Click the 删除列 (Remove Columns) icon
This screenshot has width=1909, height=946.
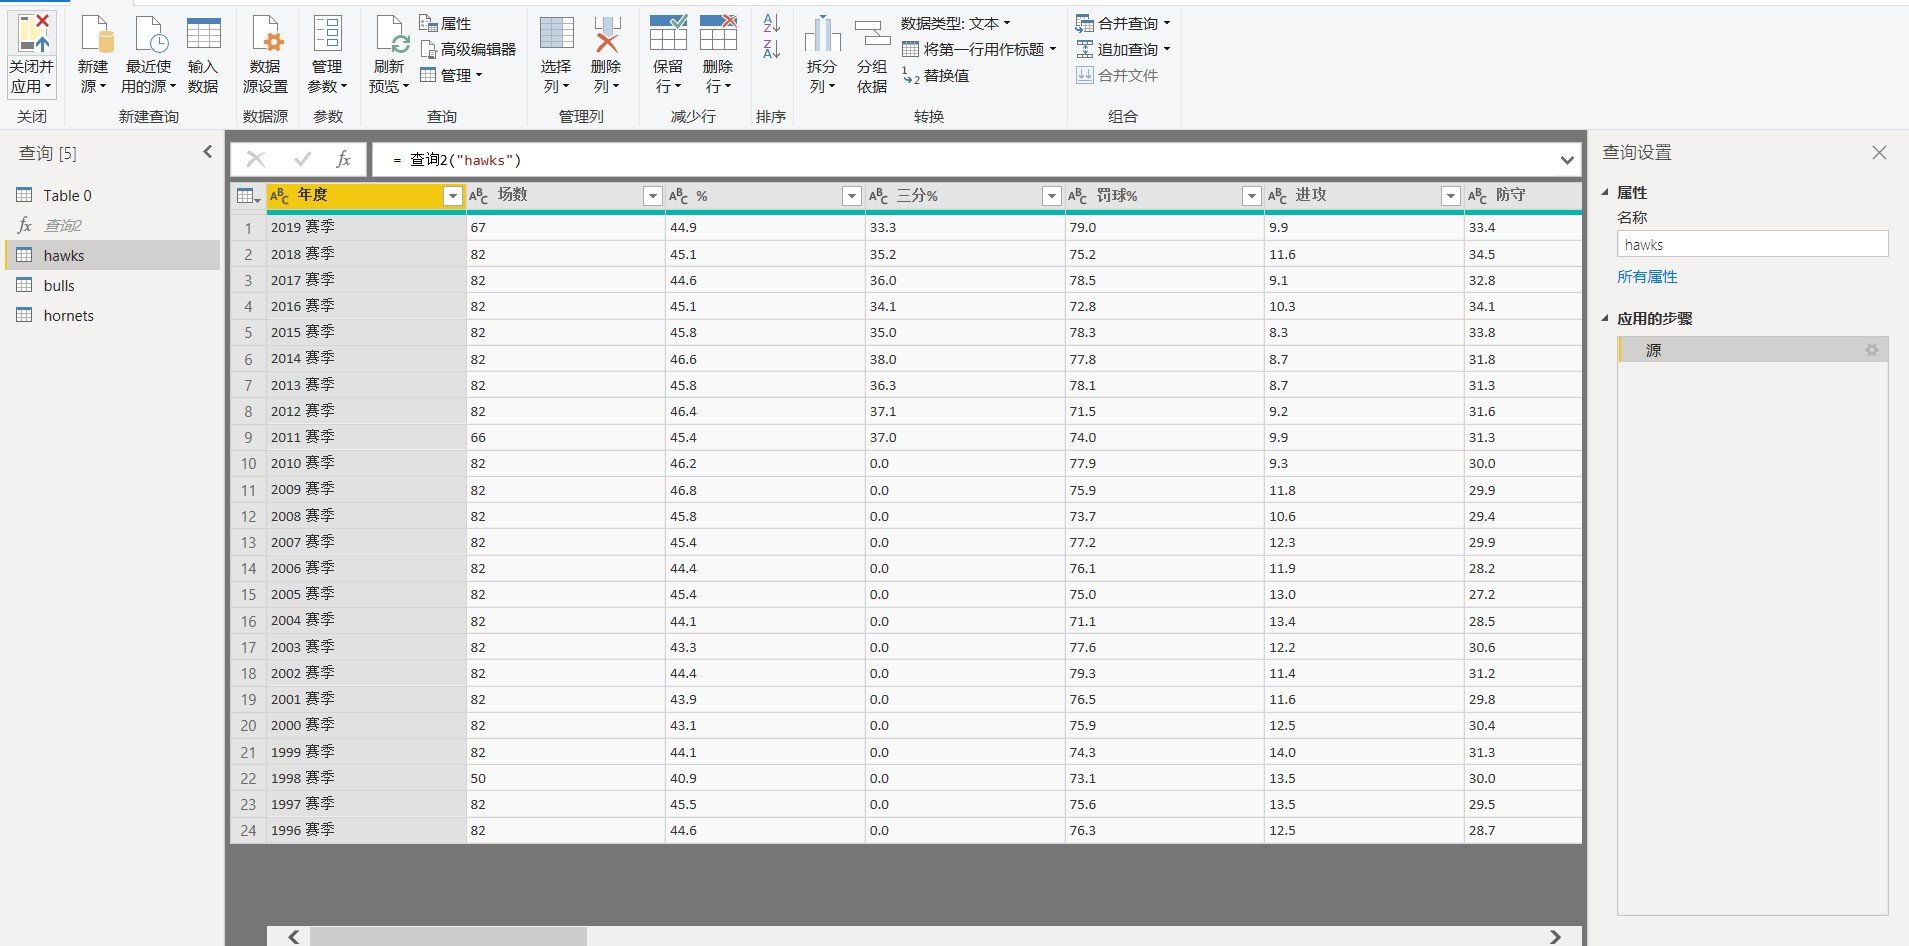pos(606,35)
